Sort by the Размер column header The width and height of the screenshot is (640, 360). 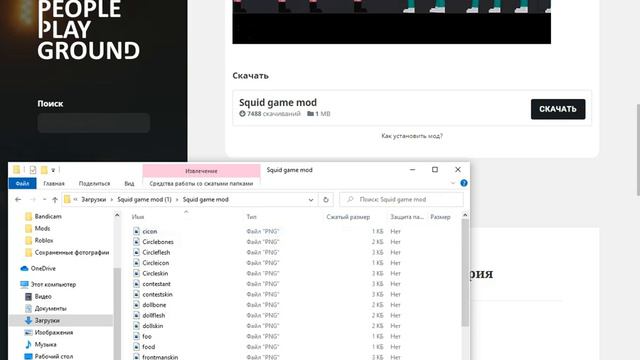click(440, 217)
